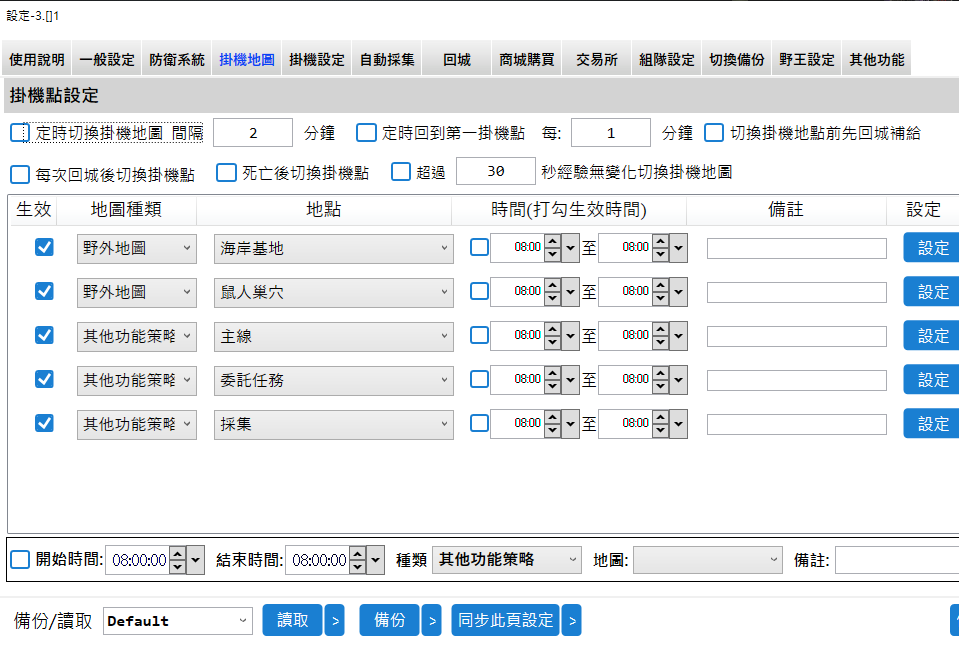Screen dimensions: 959x647
Task: Click the arrow next to 讀取 button
Action: pyautogui.click(x=336, y=621)
